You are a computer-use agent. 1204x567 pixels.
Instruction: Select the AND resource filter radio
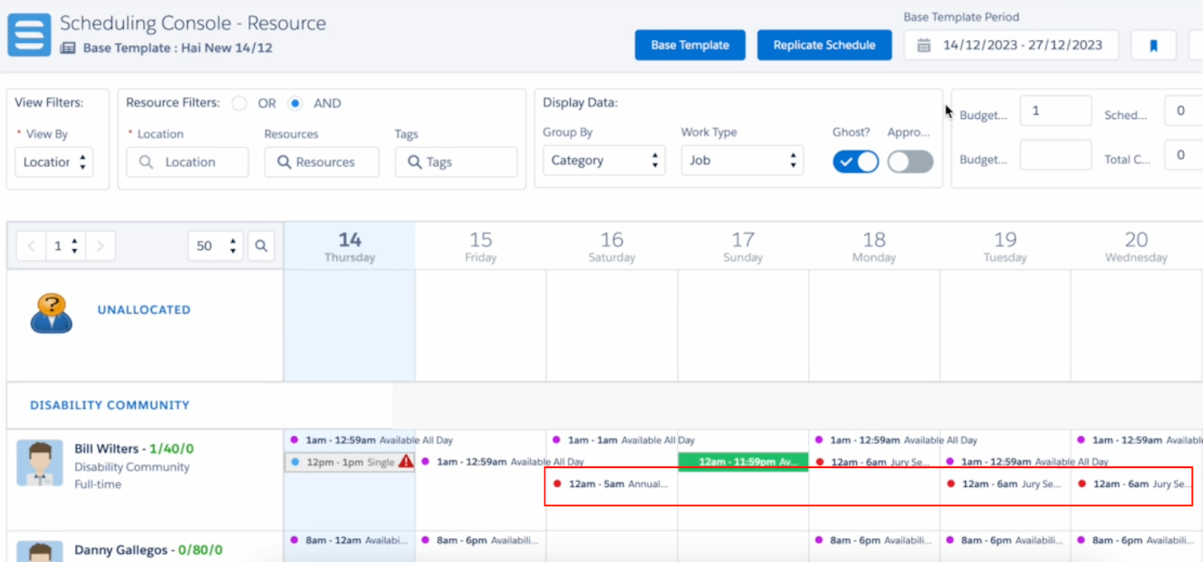click(295, 103)
